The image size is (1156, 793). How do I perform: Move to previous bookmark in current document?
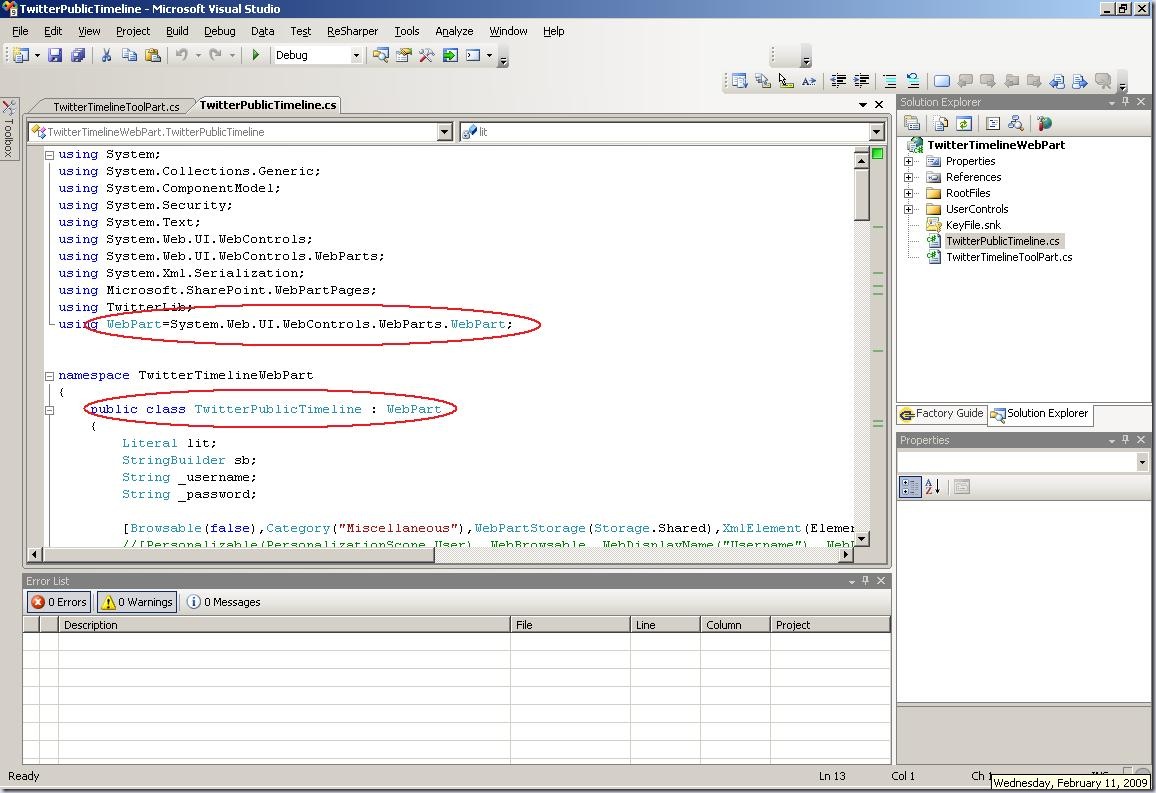pos(1057,81)
